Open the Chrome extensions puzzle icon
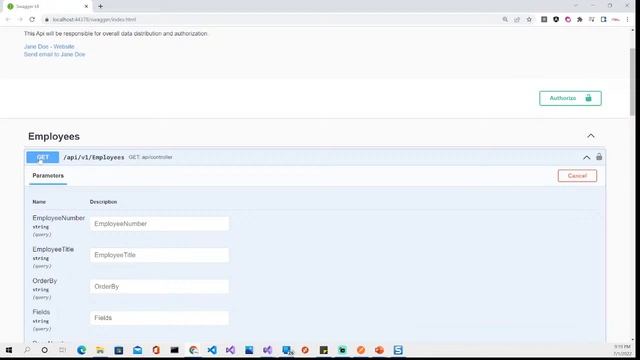 tap(580, 19)
